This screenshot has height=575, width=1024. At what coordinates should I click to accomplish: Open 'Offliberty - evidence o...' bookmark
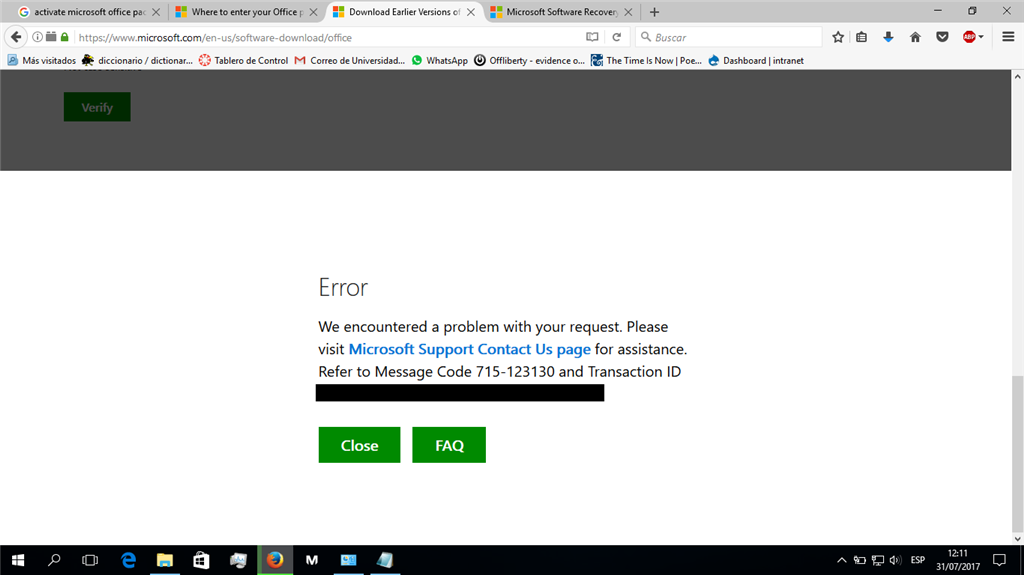[530, 60]
